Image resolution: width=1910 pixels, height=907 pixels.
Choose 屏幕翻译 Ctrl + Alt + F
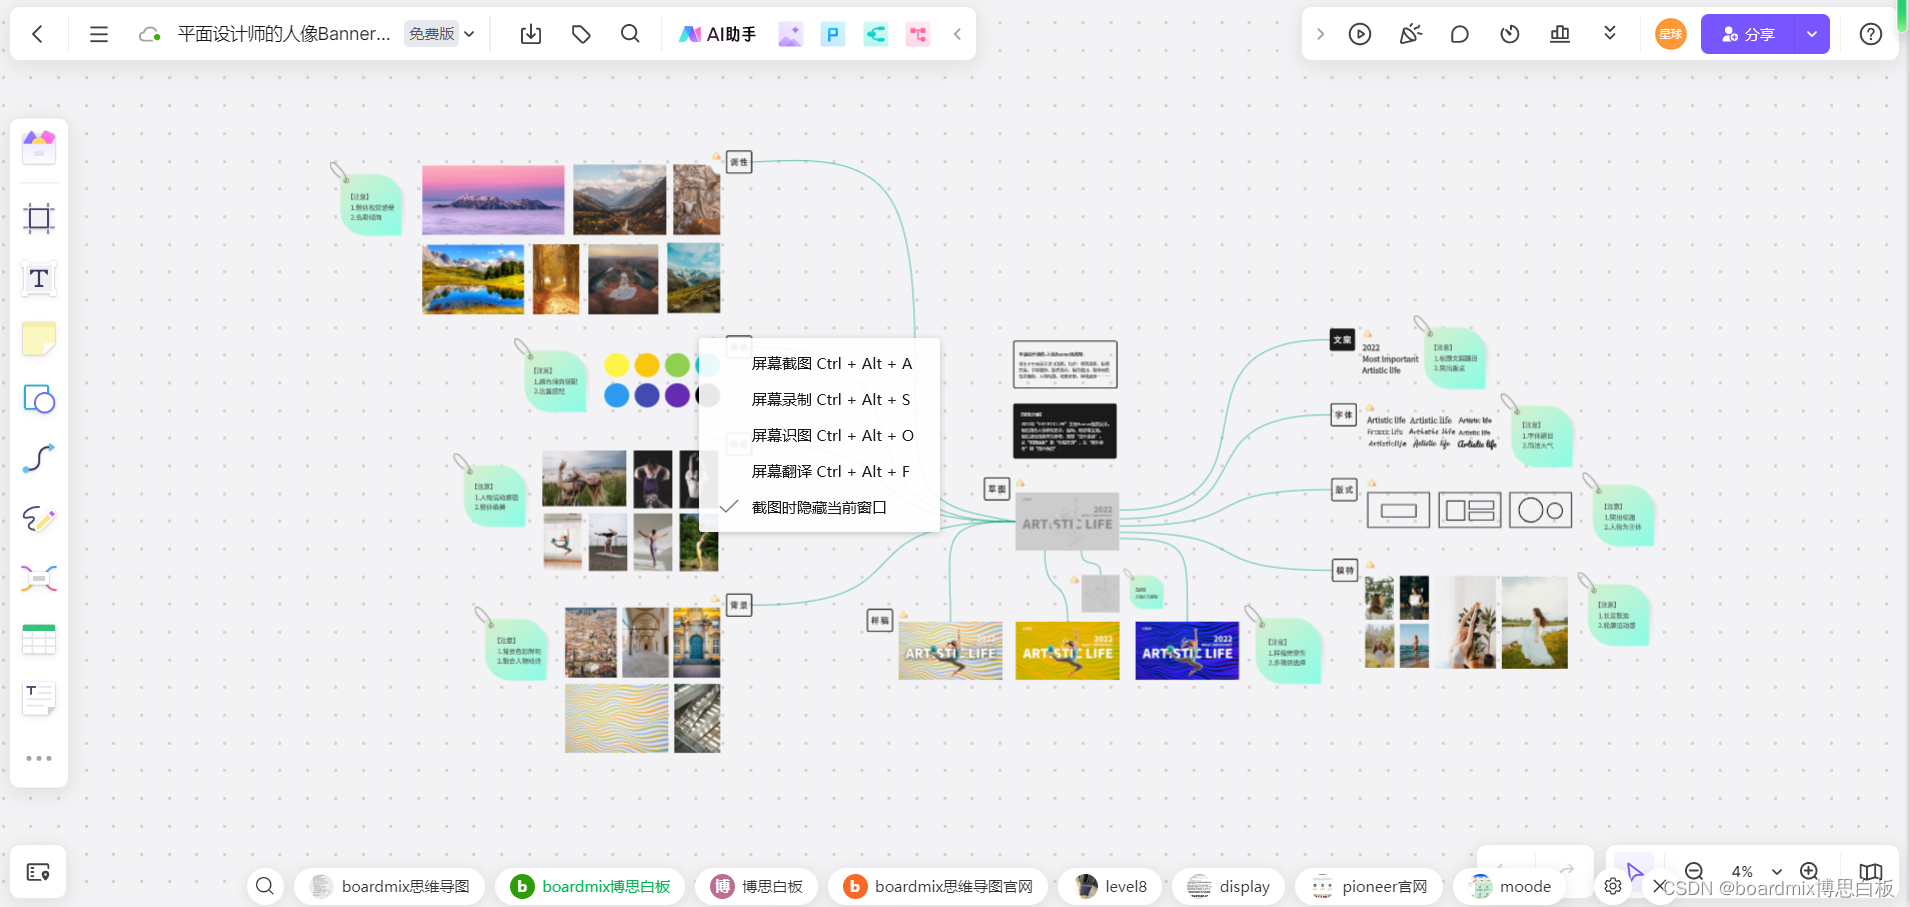[x=831, y=472]
